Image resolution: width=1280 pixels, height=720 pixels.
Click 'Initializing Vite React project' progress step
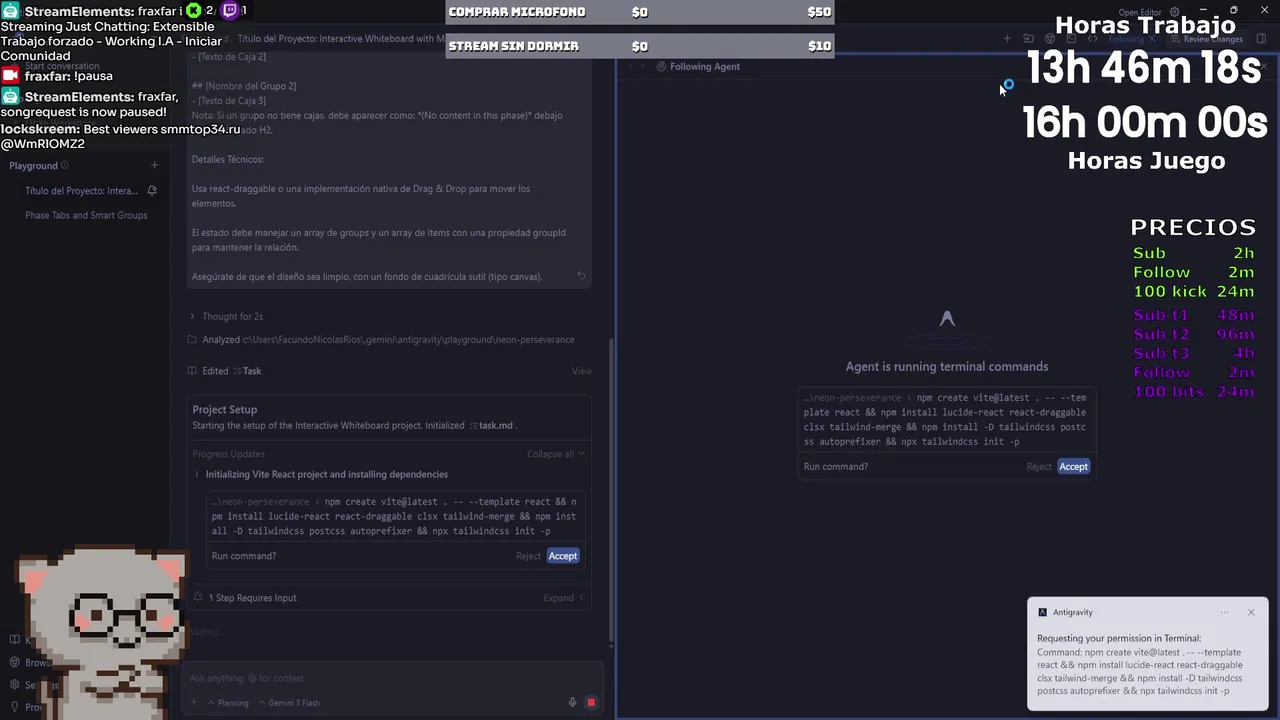pyautogui.click(x=327, y=475)
